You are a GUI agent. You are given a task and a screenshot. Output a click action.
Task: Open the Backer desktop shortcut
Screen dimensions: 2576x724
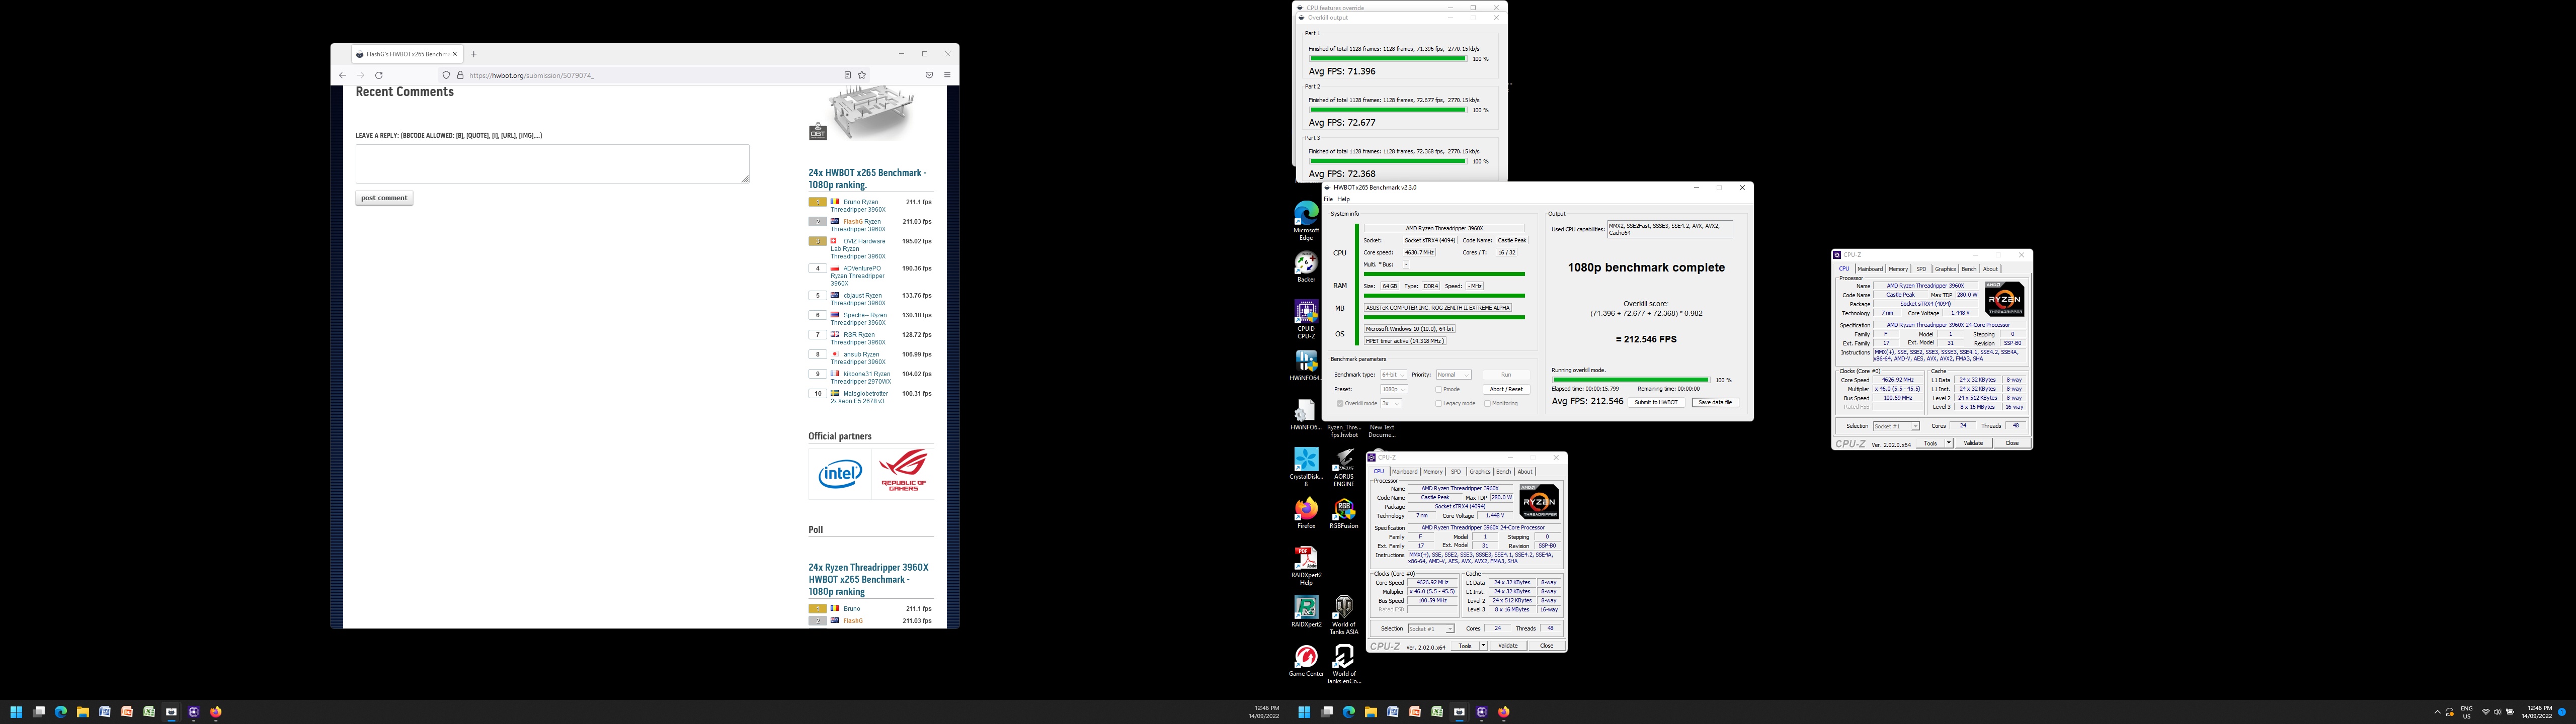click(1306, 267)
